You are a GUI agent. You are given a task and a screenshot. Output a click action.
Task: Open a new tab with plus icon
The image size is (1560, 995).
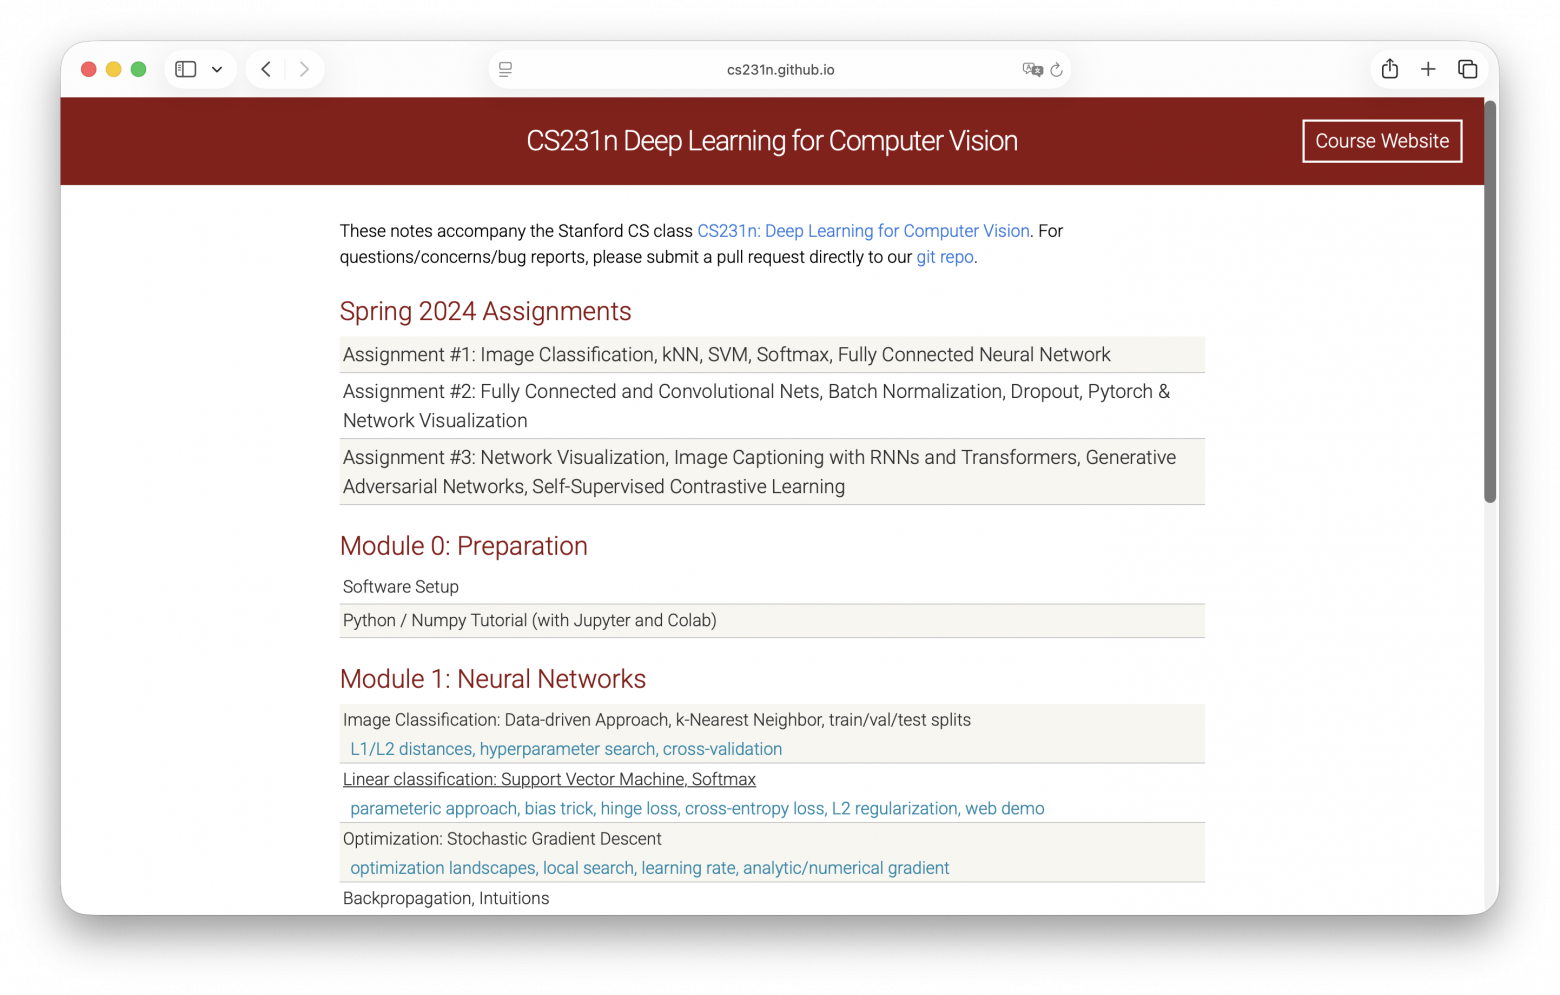(x=1428, y=69)
